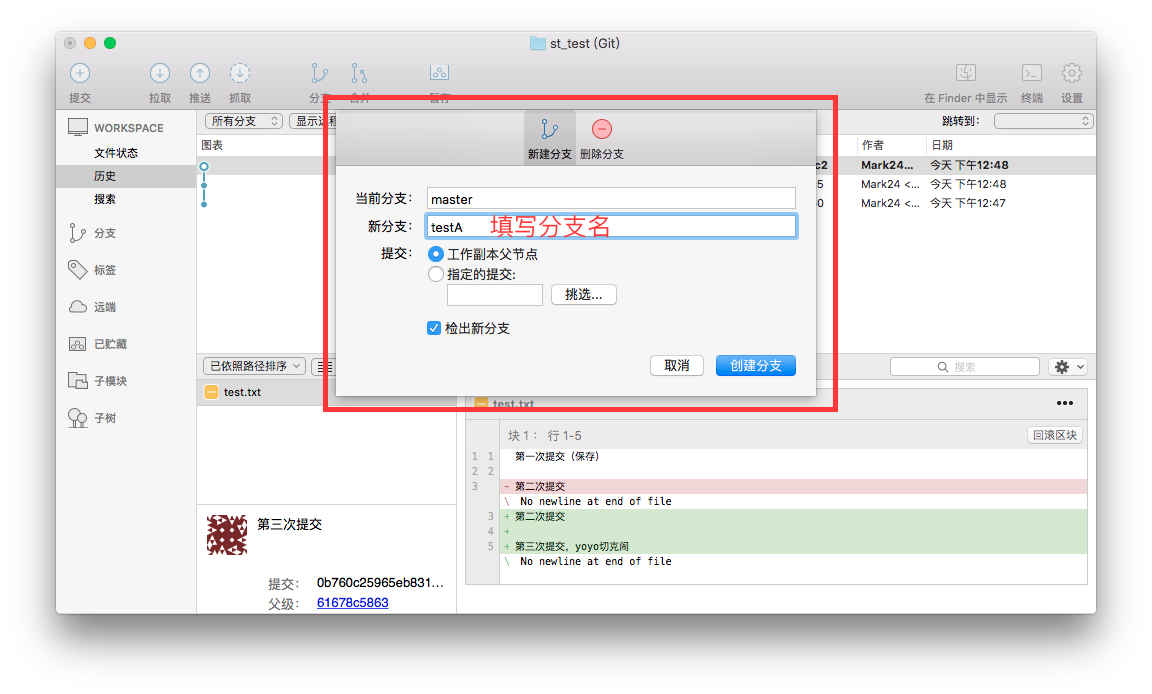Click 在 Finder 中显示 toolbar icon
This screenshot has width=1152, height=694.
[965, 74]
